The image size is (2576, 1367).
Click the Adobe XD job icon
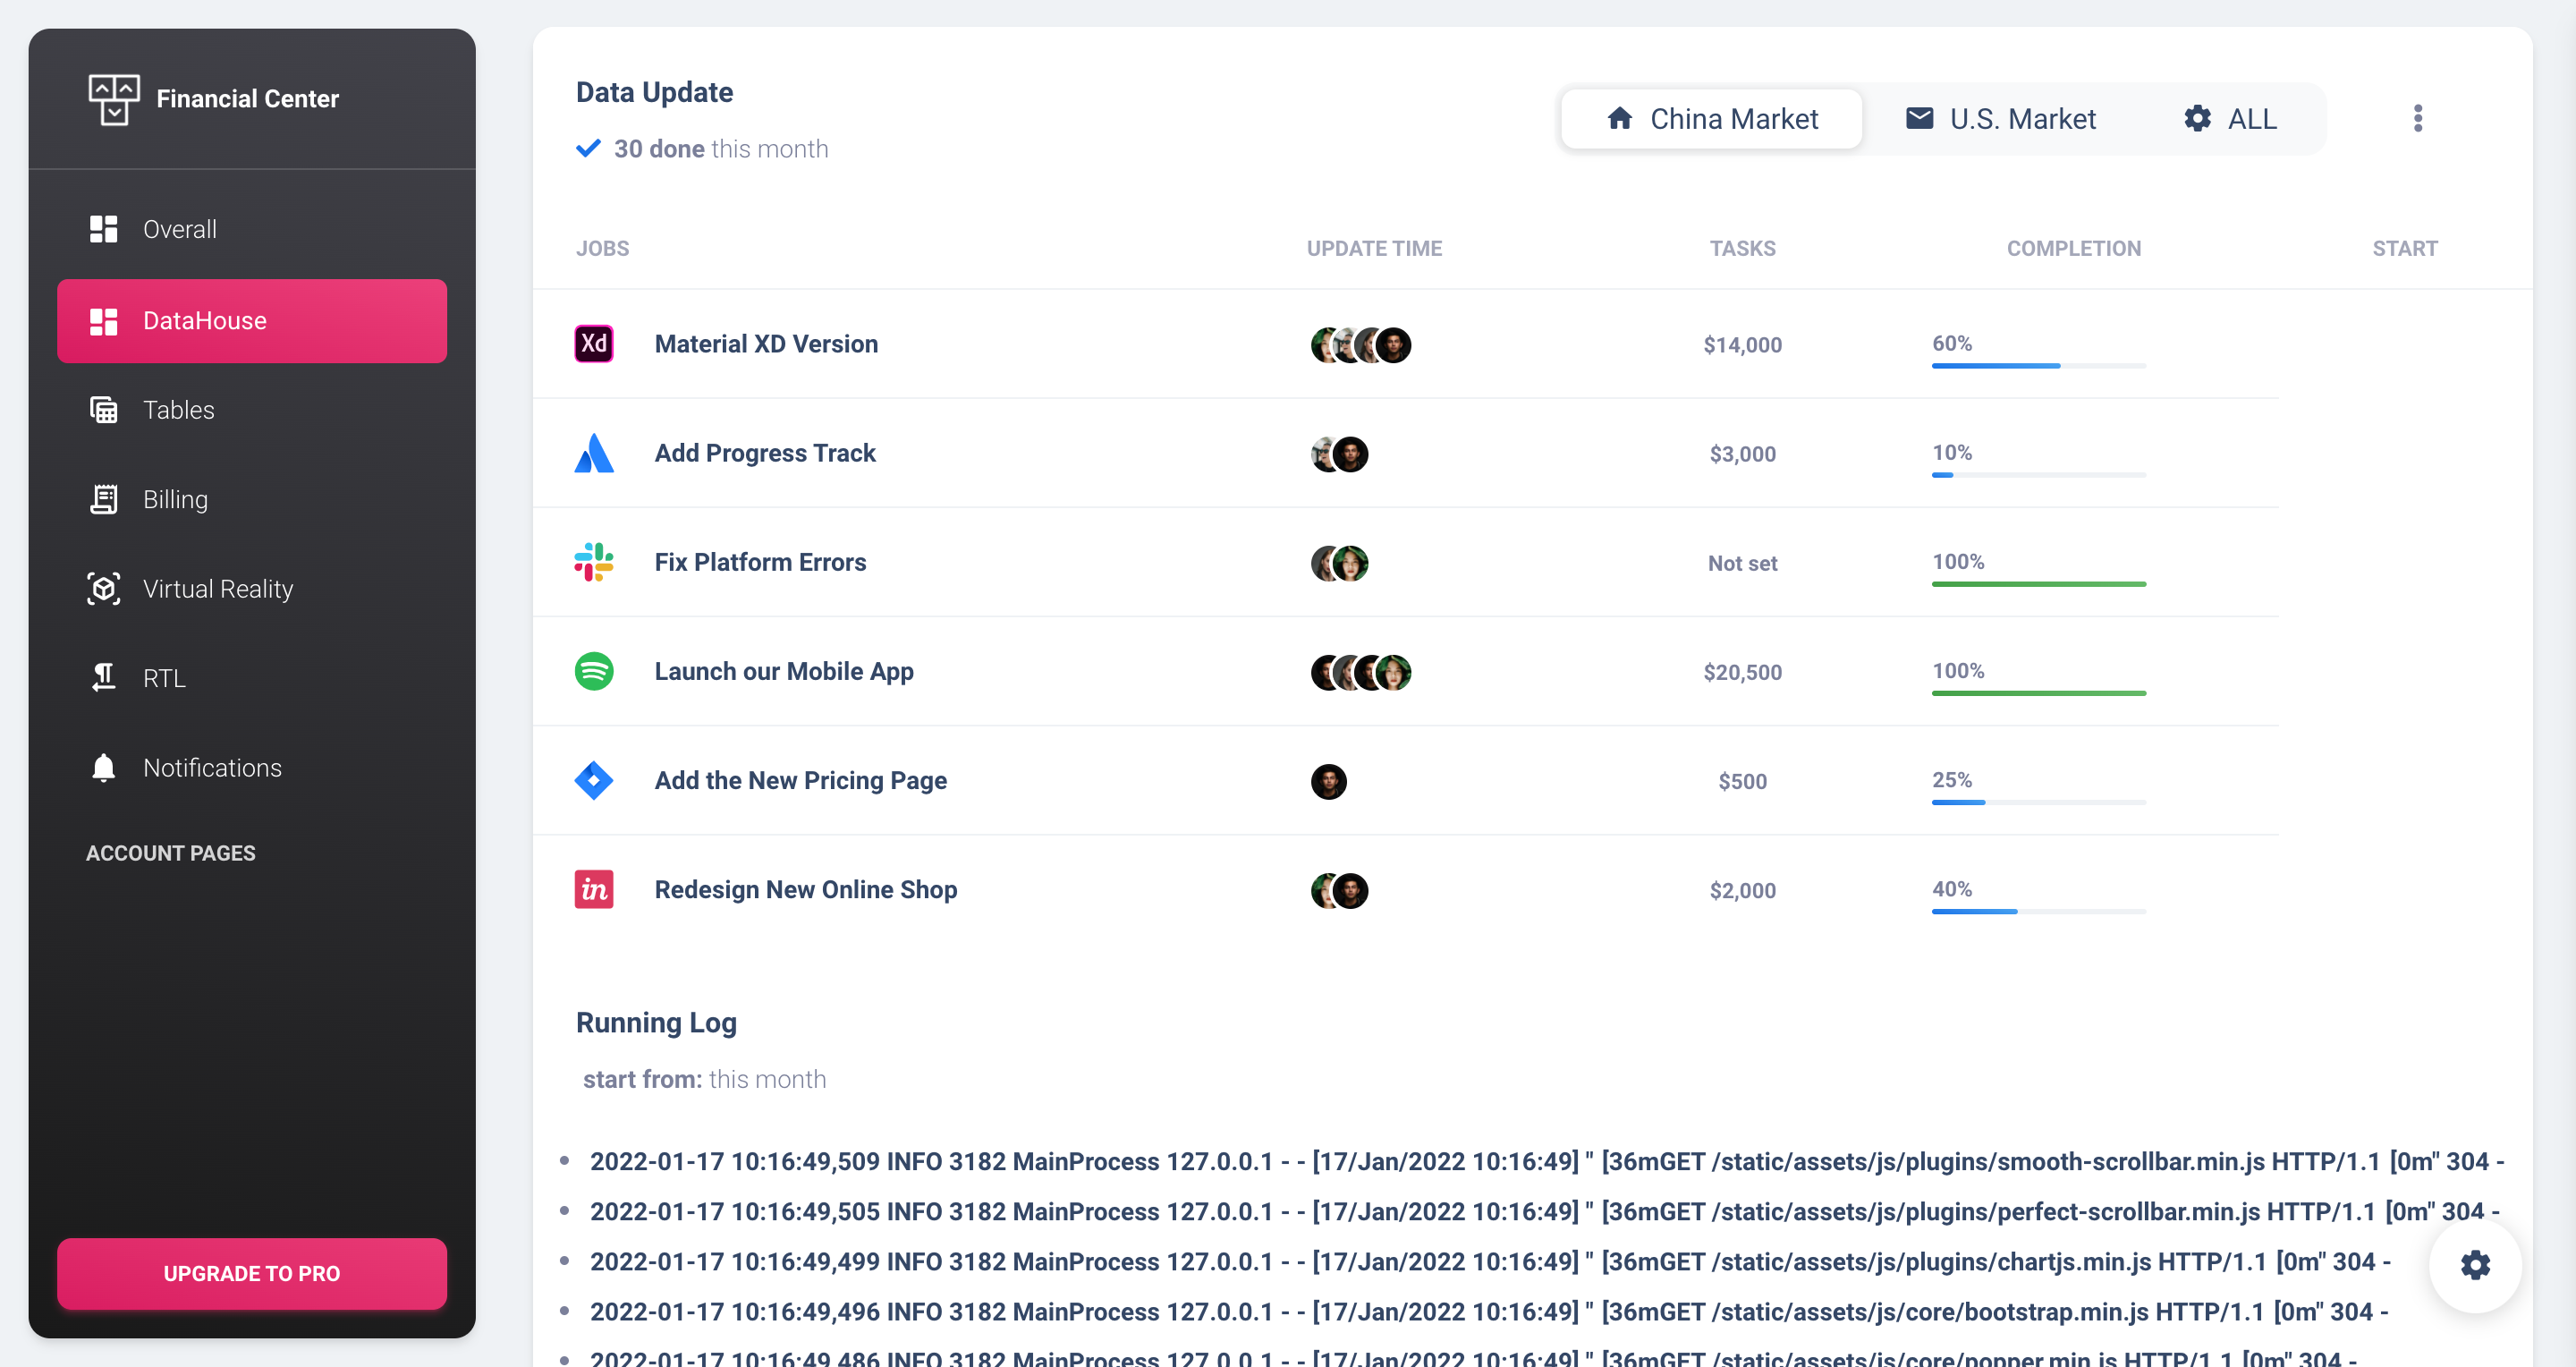pyautogui.click(x=593, y=344)
